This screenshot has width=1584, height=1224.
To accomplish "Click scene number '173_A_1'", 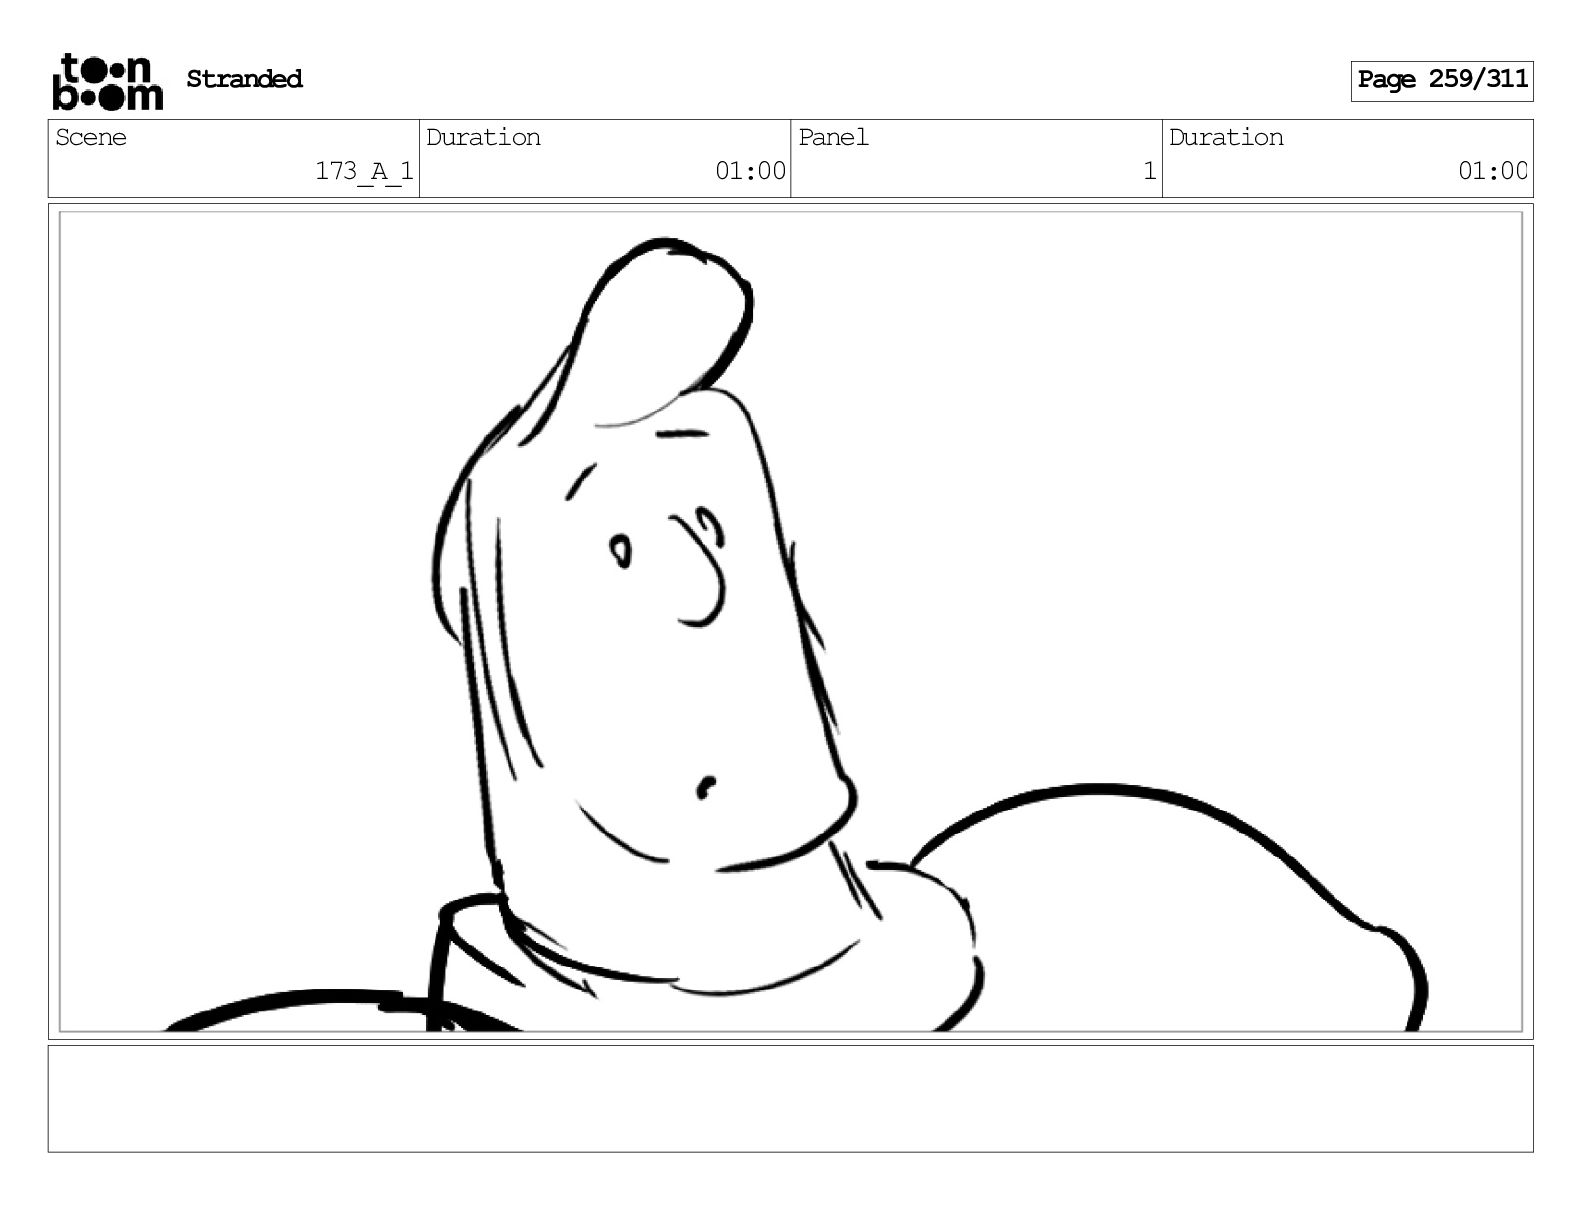I will click(364, 171).
